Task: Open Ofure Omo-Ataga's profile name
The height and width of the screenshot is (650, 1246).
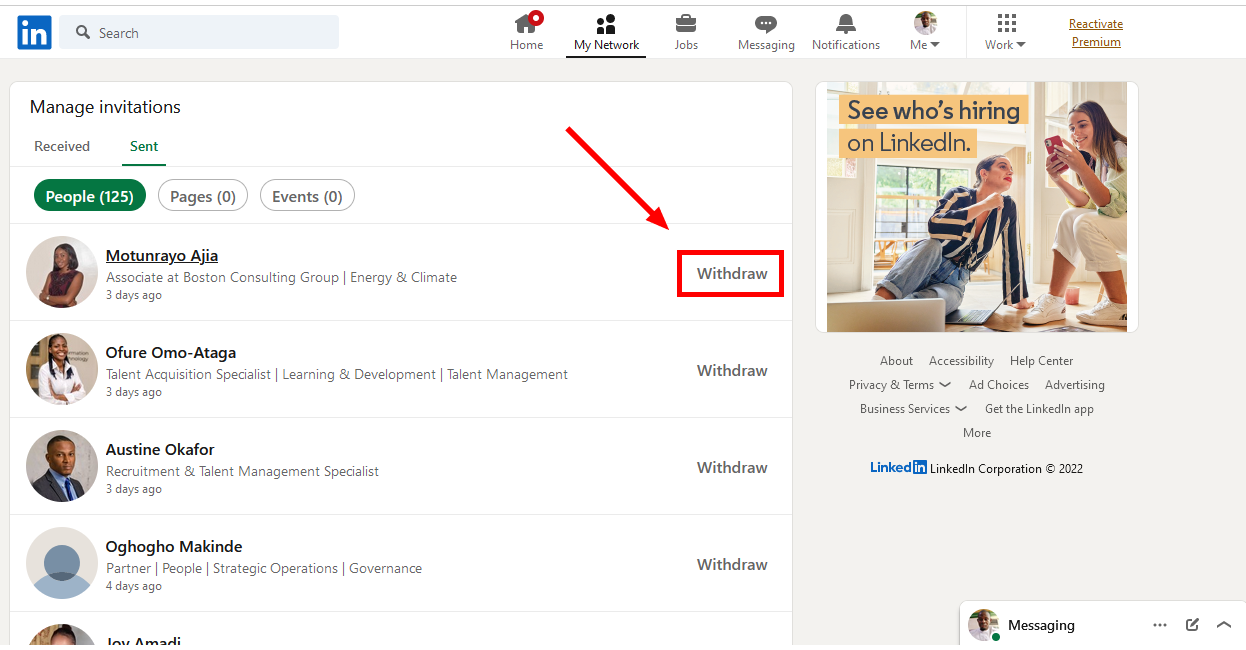Action: coord(171,353)
